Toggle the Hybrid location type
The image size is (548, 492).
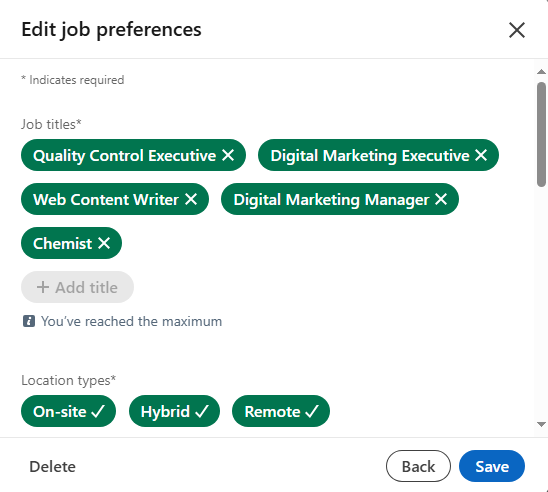pos(174,411)
